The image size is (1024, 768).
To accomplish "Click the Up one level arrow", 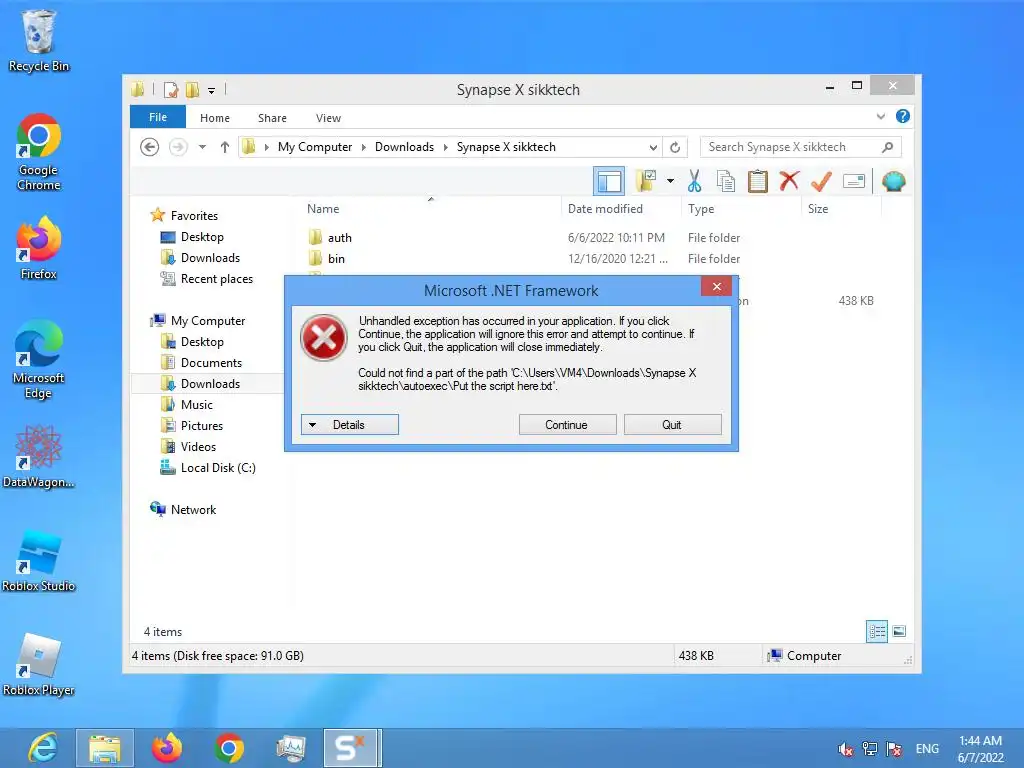I will click(225, 147).
